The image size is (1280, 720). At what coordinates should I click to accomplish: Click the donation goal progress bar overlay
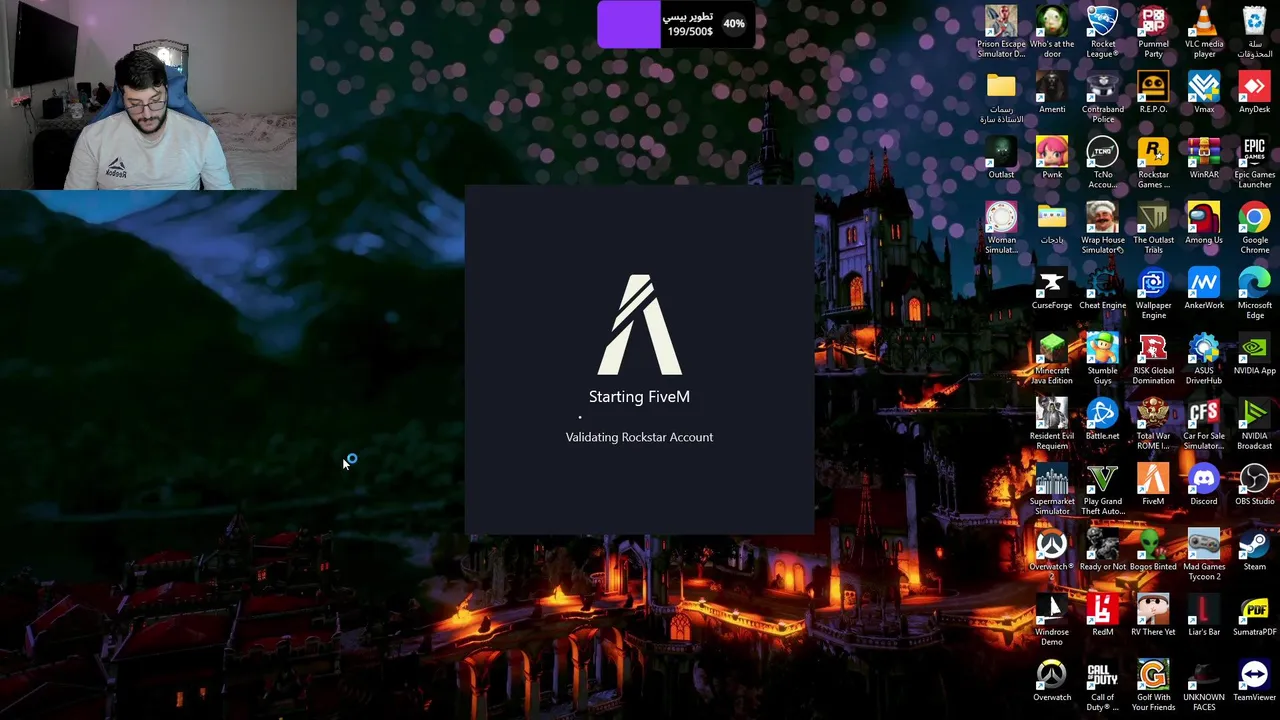[677, 25]
